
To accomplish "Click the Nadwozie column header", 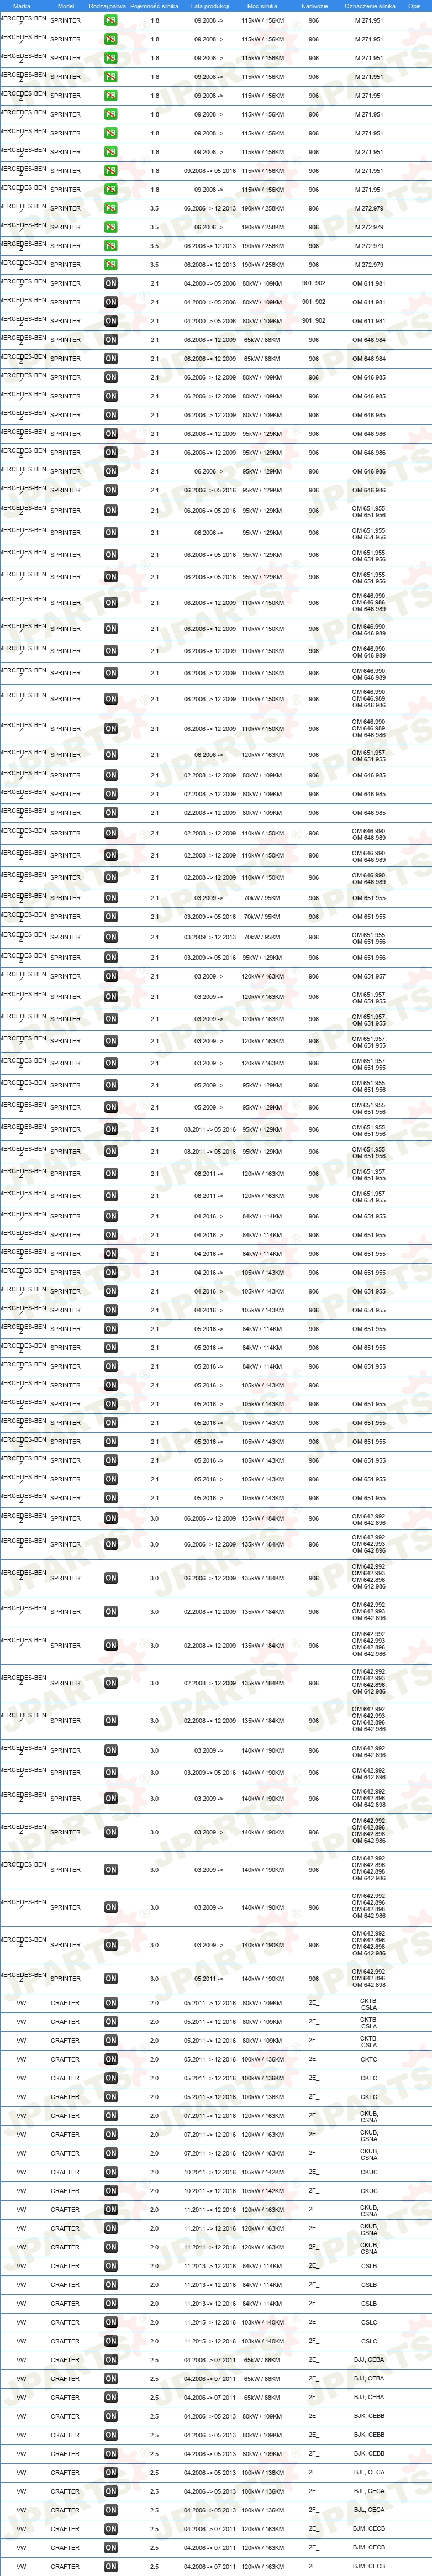I will pos(314,5).
